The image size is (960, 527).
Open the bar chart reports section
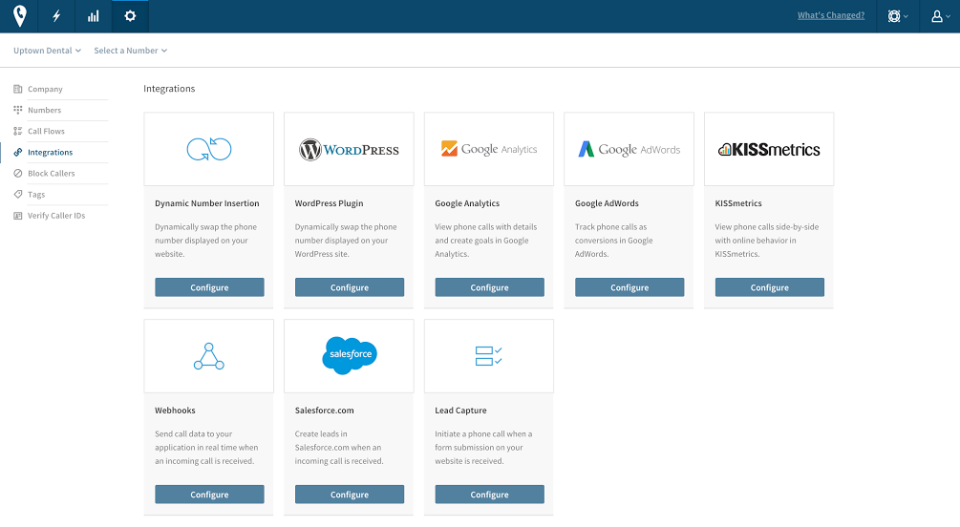pos(93,16)
